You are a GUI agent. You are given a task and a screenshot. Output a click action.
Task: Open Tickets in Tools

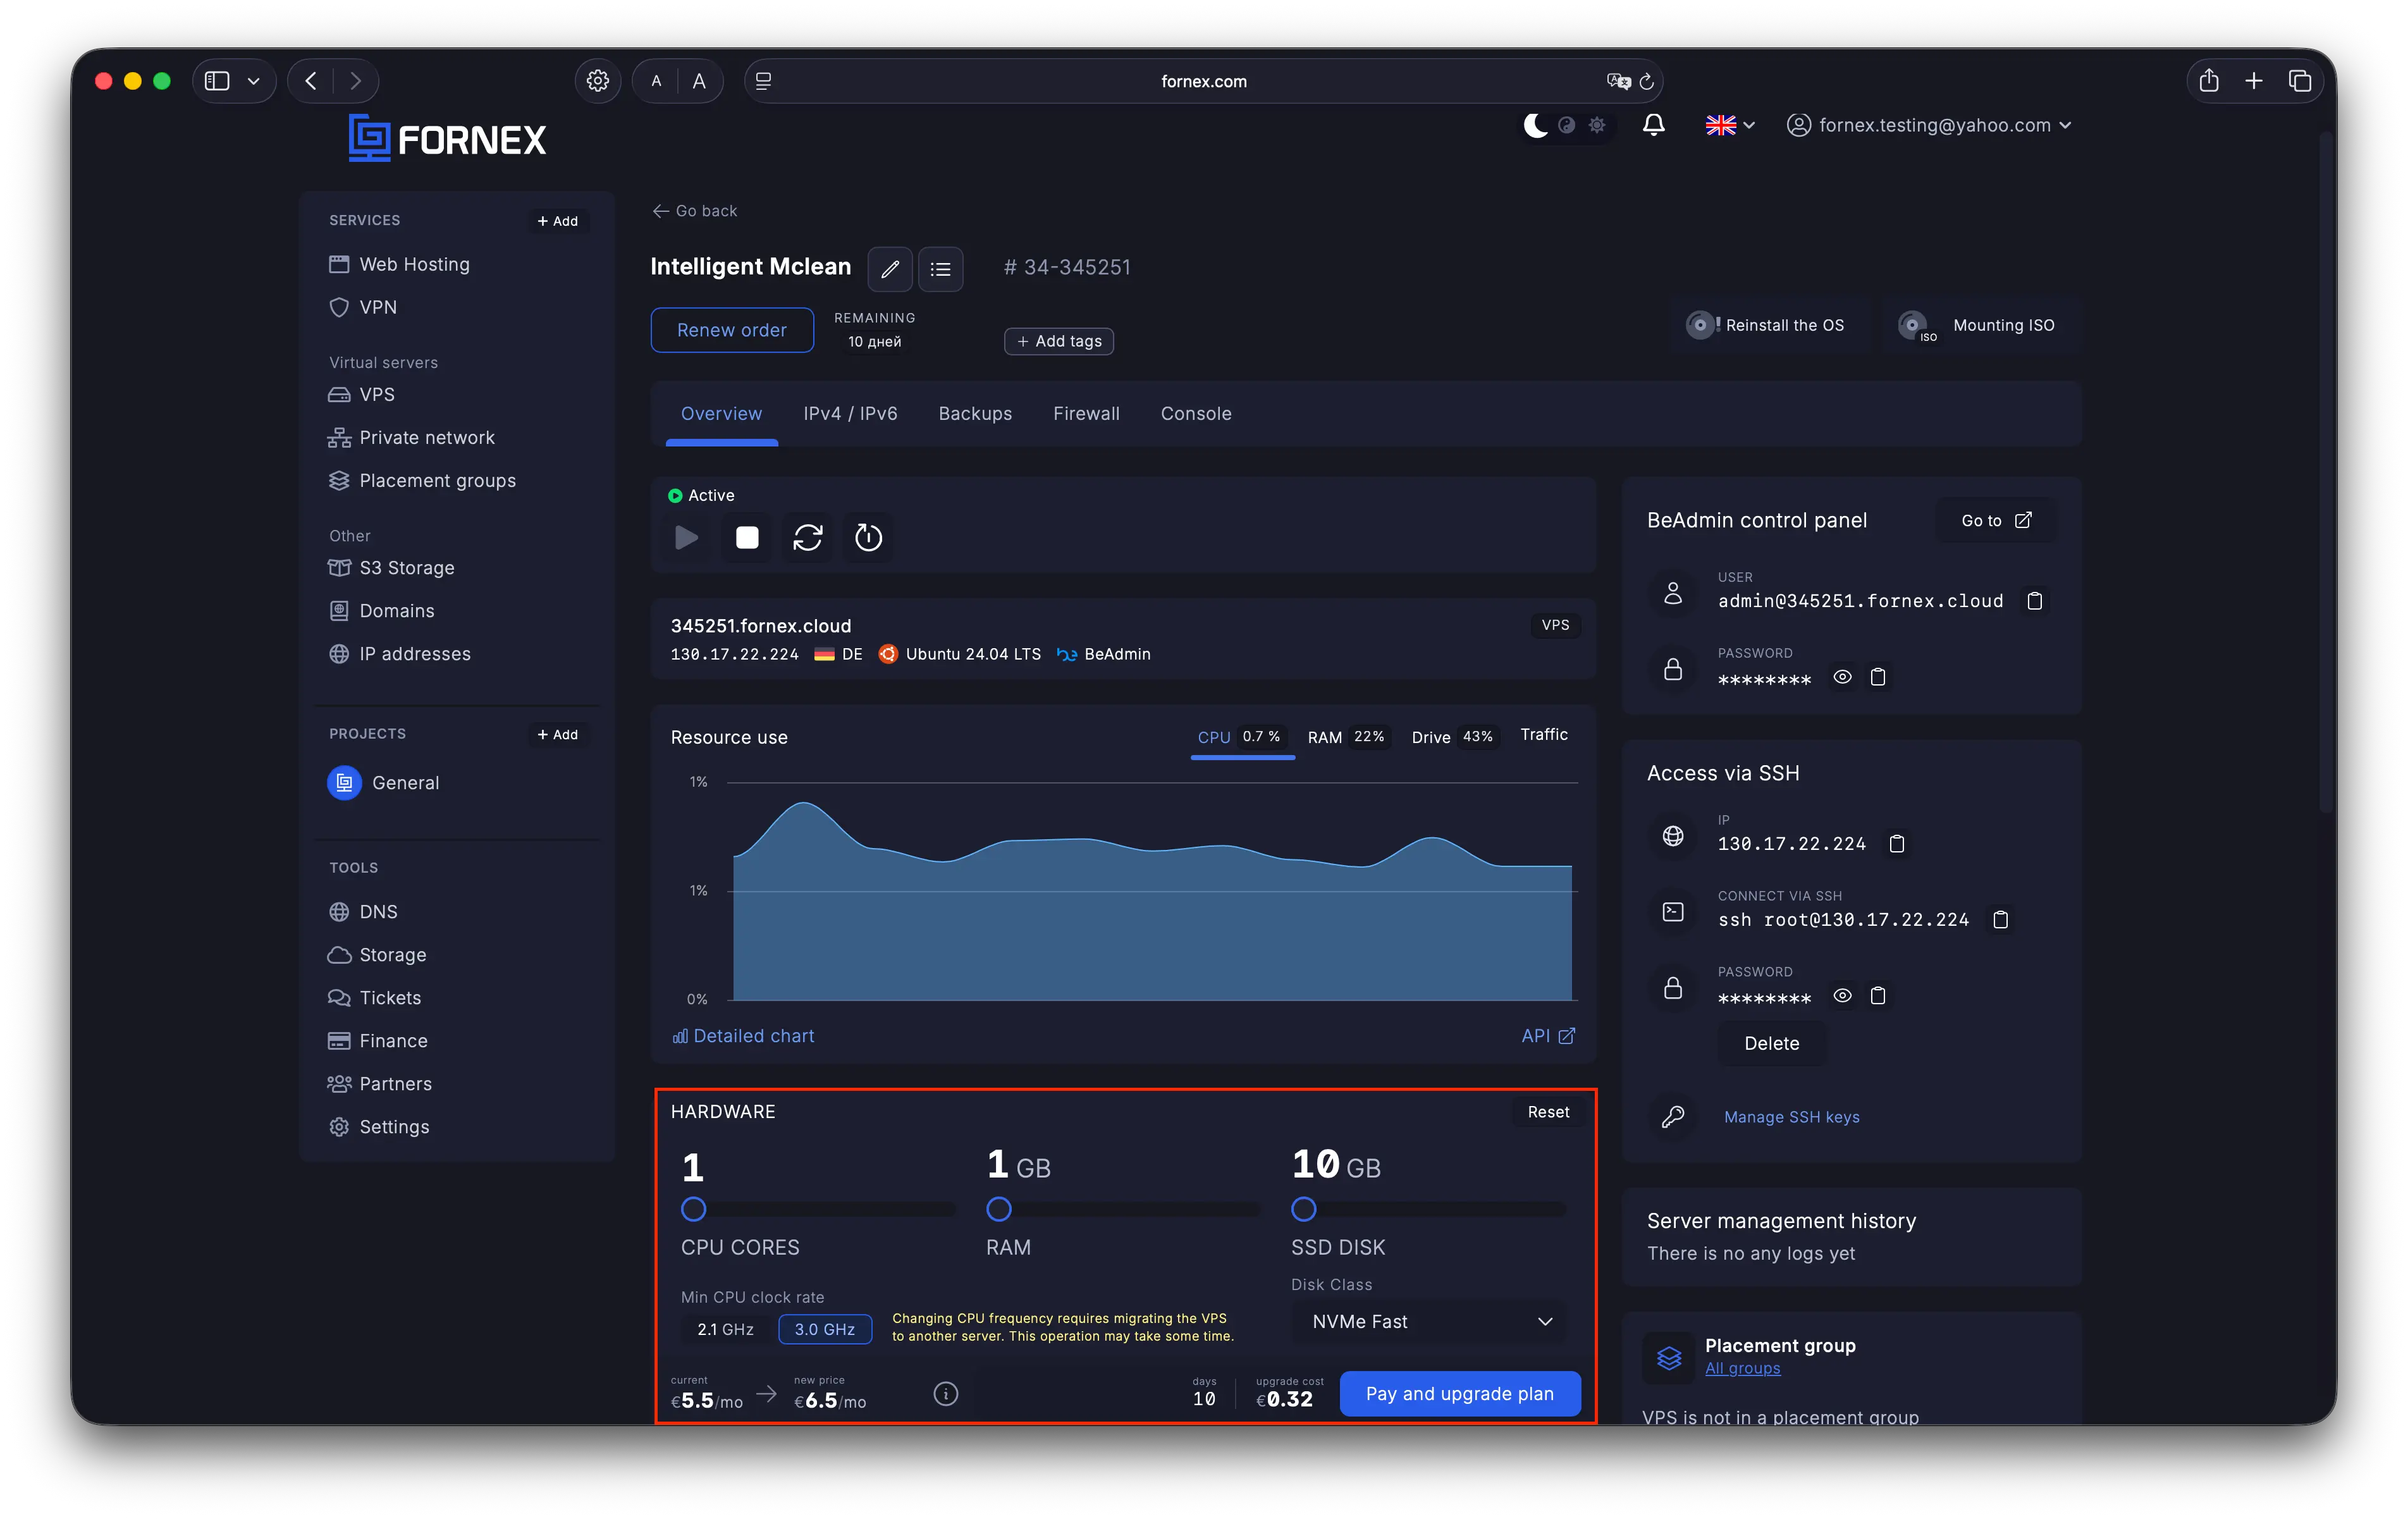click(x=375, y=998)
